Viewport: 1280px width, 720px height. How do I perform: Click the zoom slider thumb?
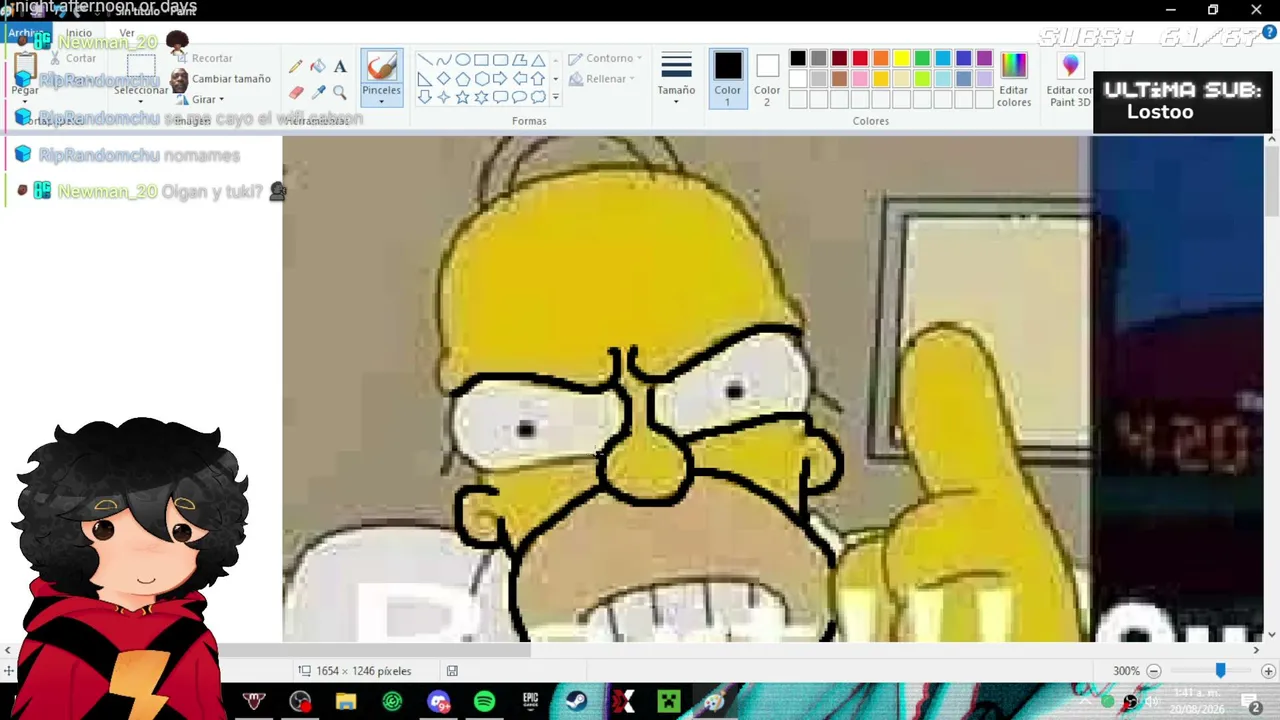coord(1220,671)
